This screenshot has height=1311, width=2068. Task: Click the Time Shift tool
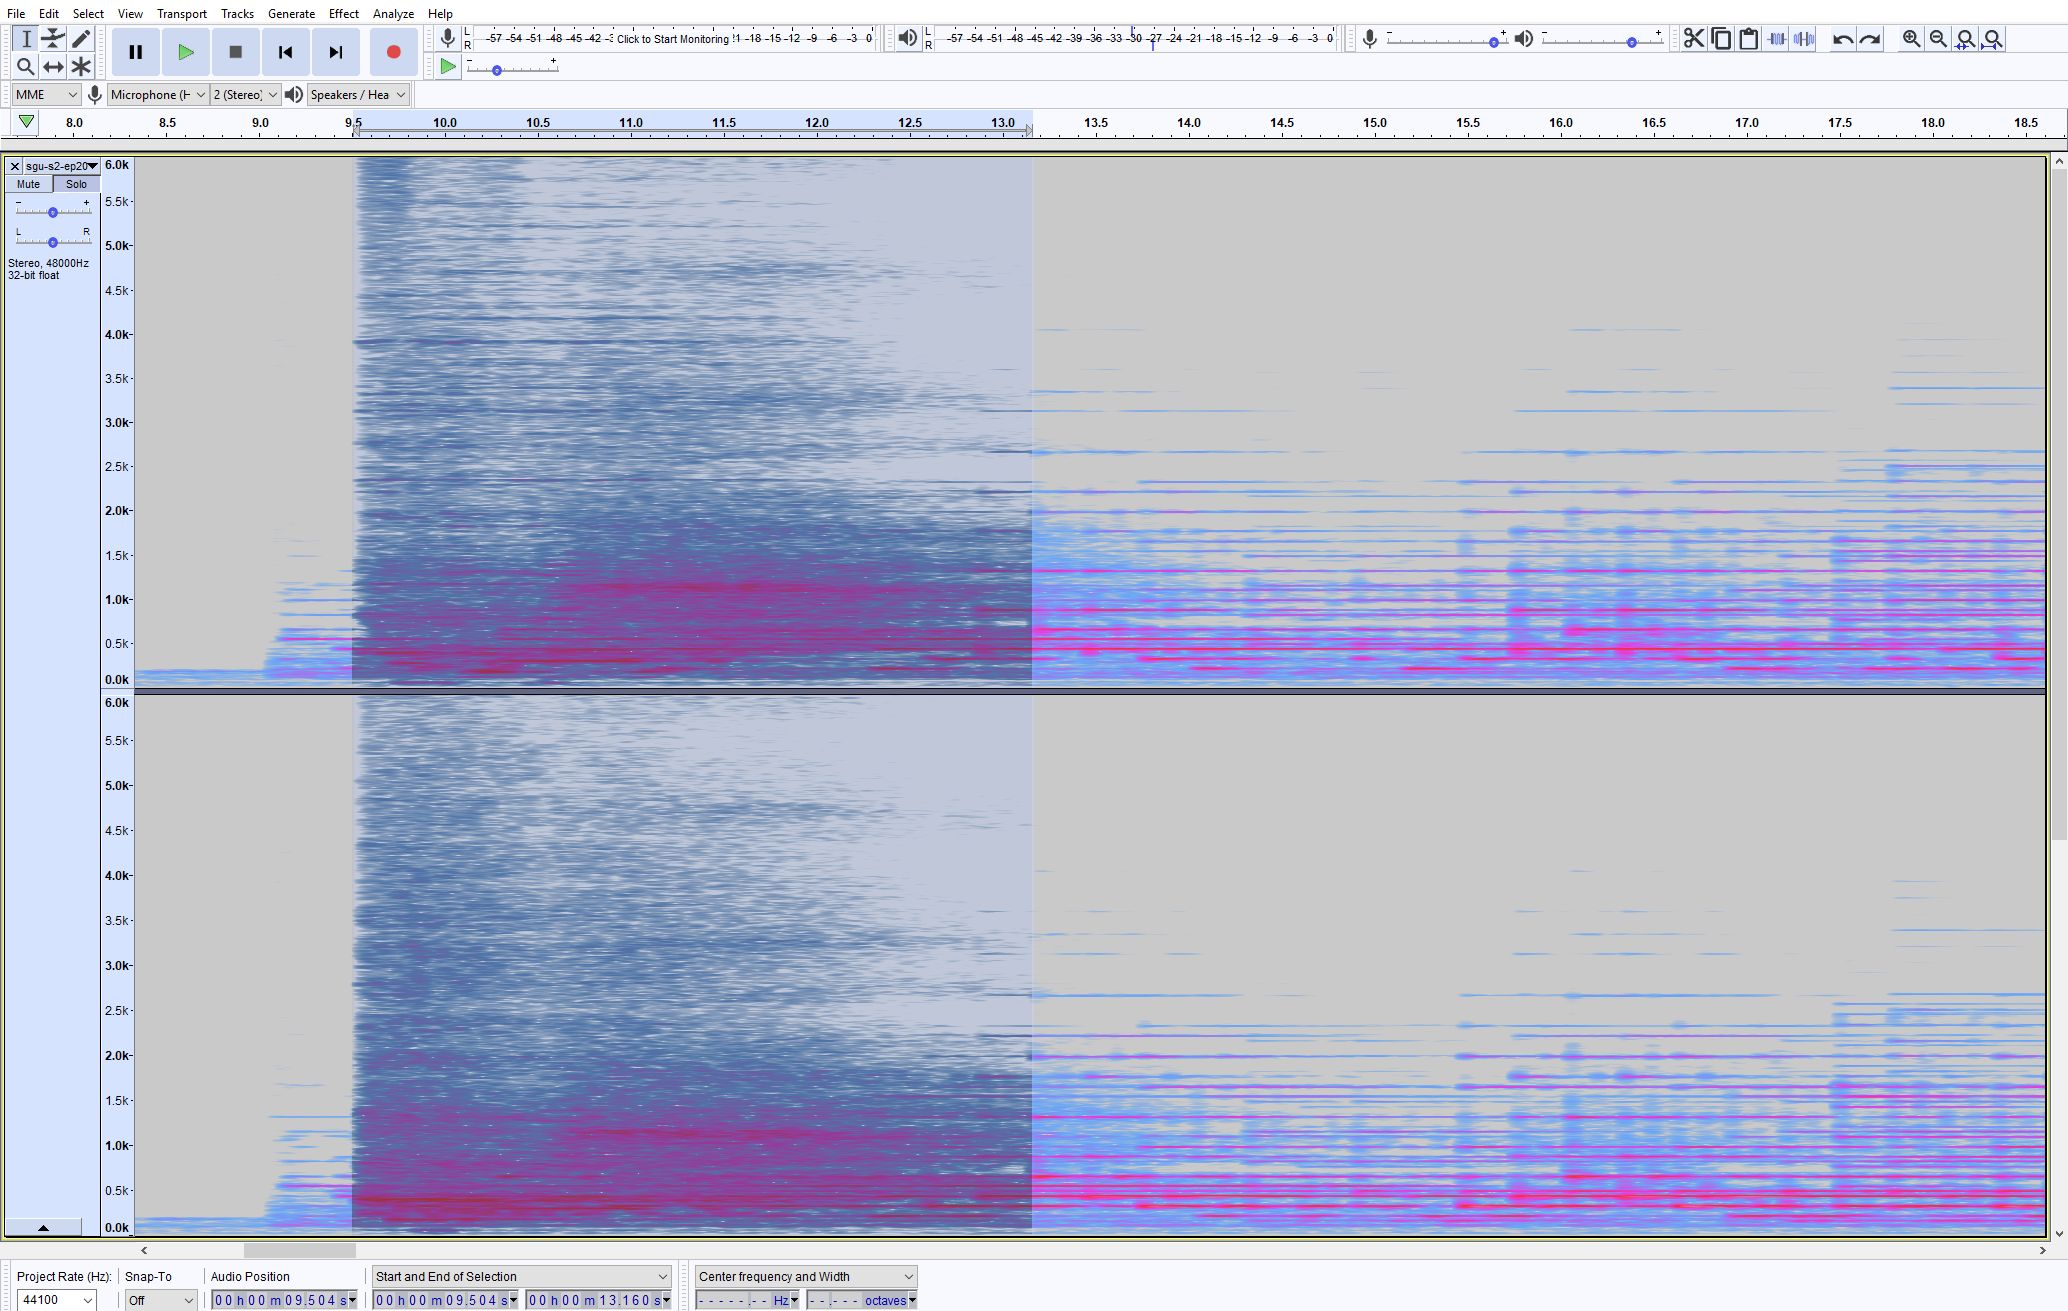click(53, 67)
